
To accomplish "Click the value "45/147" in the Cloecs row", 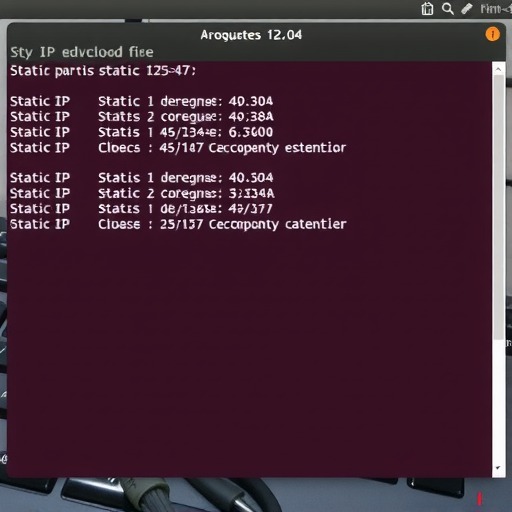I will [x=181, y=148].
